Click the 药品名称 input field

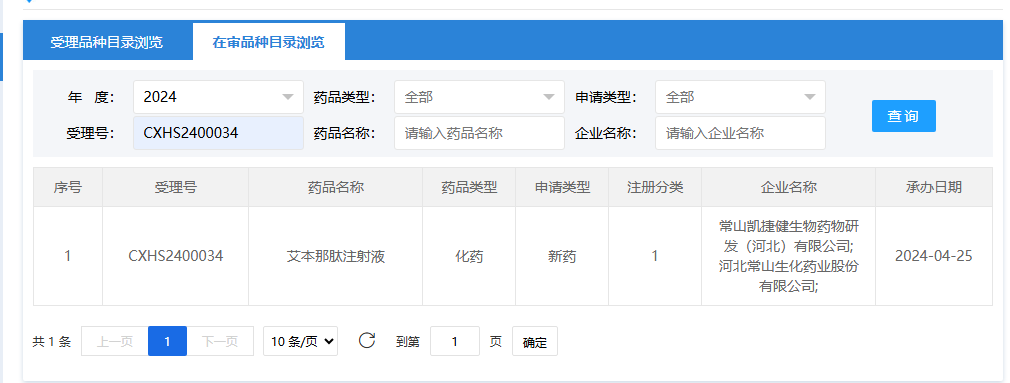pos(479,133)
